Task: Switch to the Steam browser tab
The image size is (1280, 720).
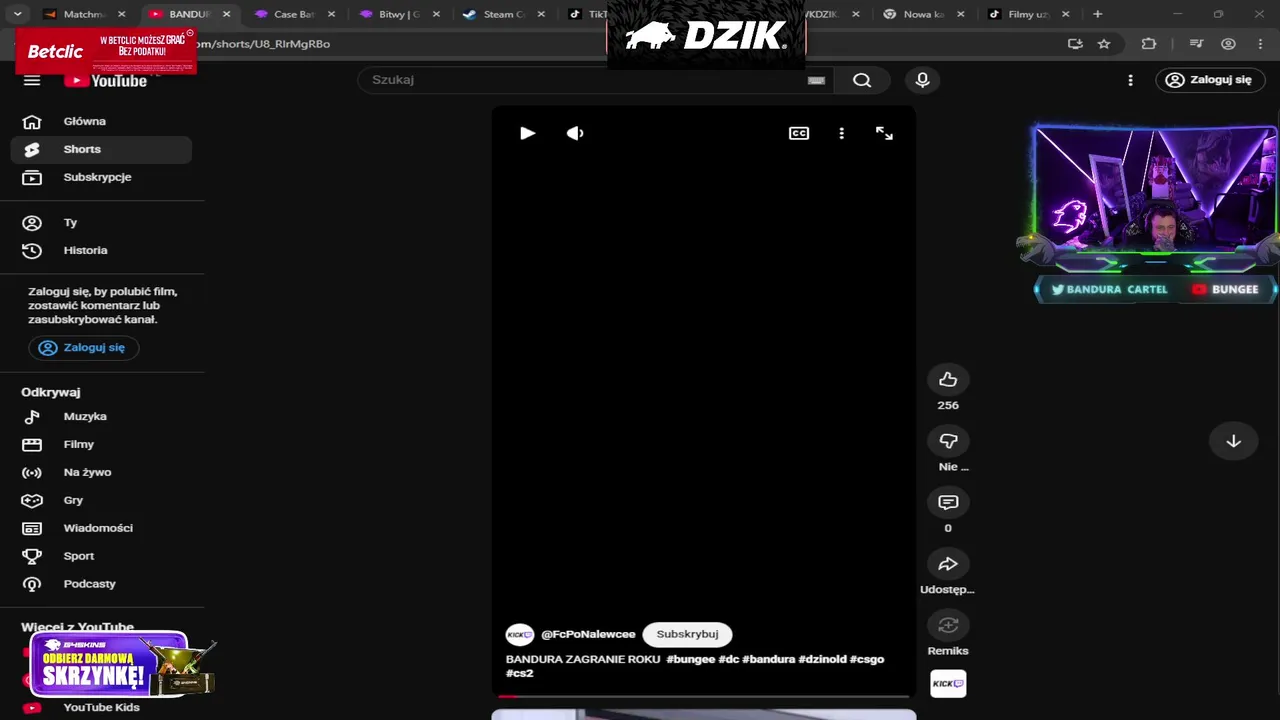Action: [504, 14]
